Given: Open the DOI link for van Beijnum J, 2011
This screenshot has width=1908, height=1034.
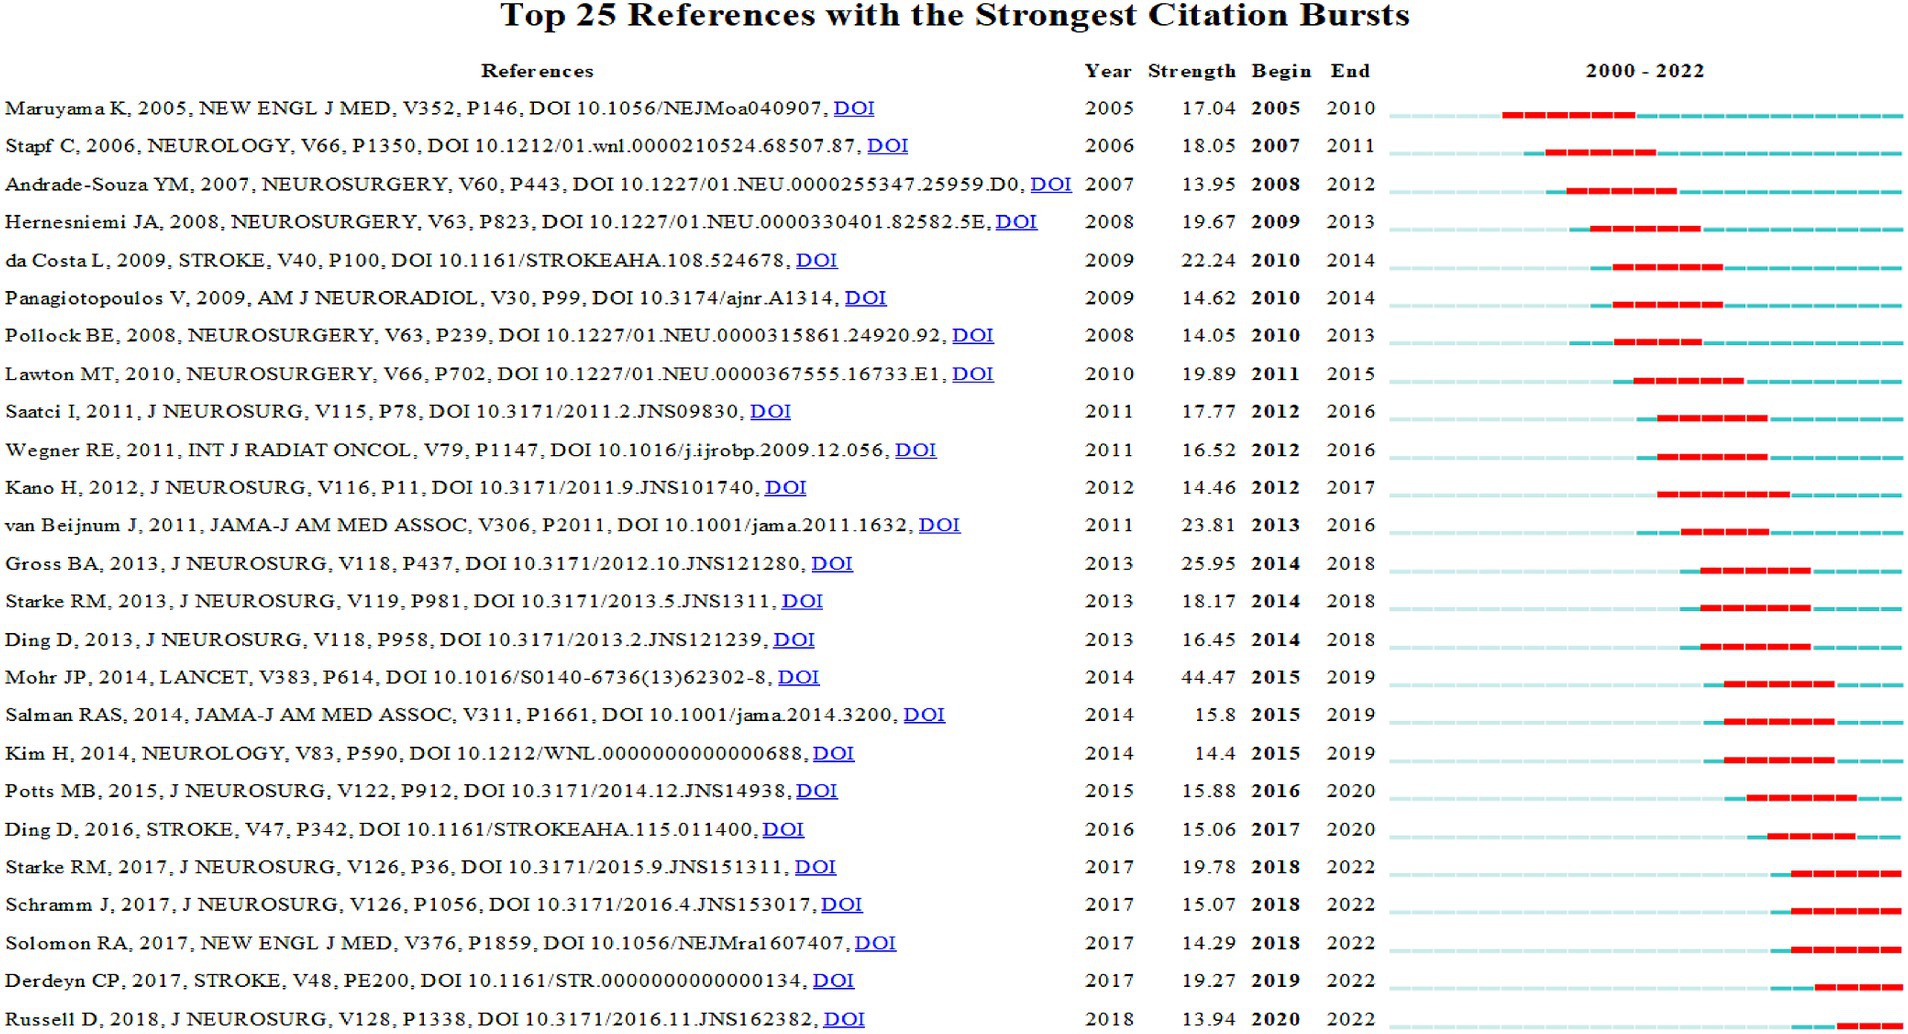Looking at the screenshot, I should click(x=940, y=526).
